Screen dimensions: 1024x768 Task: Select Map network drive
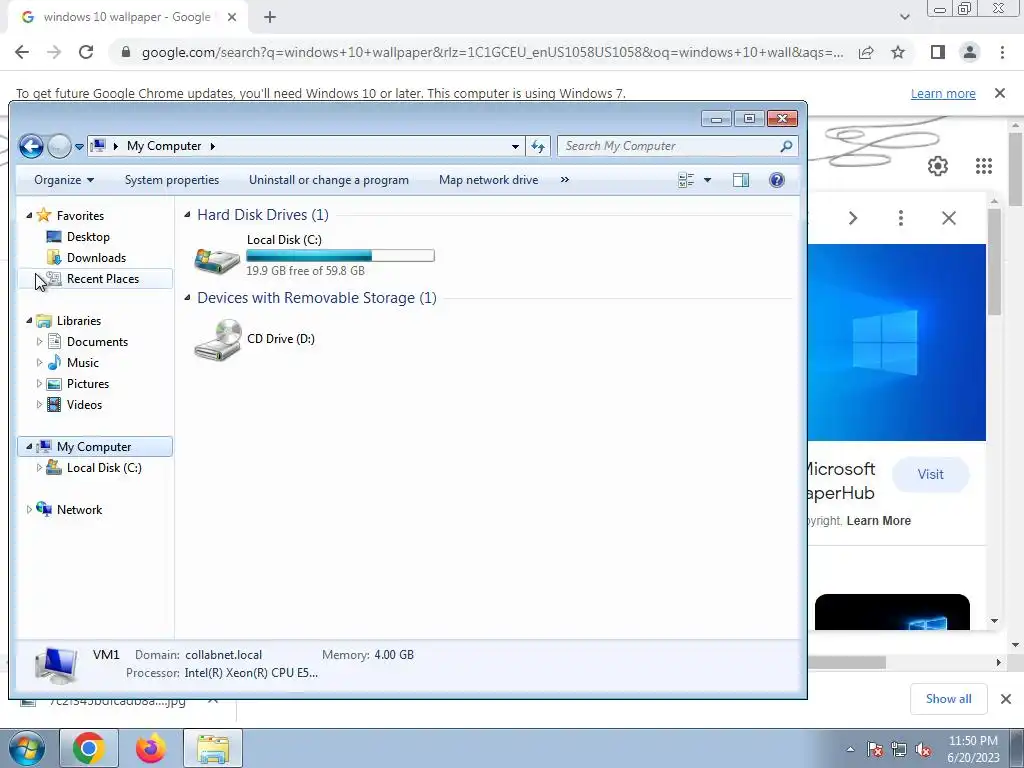click(488, 180)
